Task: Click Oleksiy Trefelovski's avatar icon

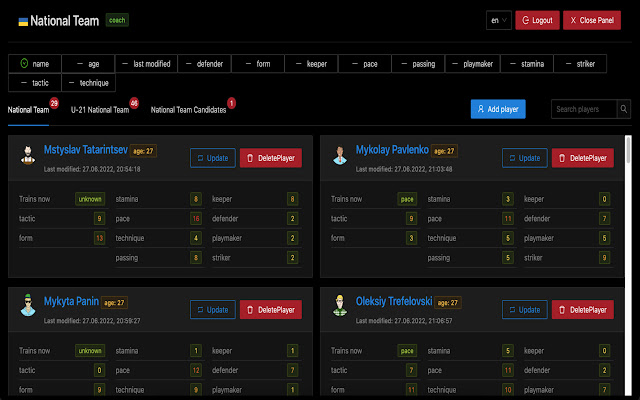Action: 340,306
